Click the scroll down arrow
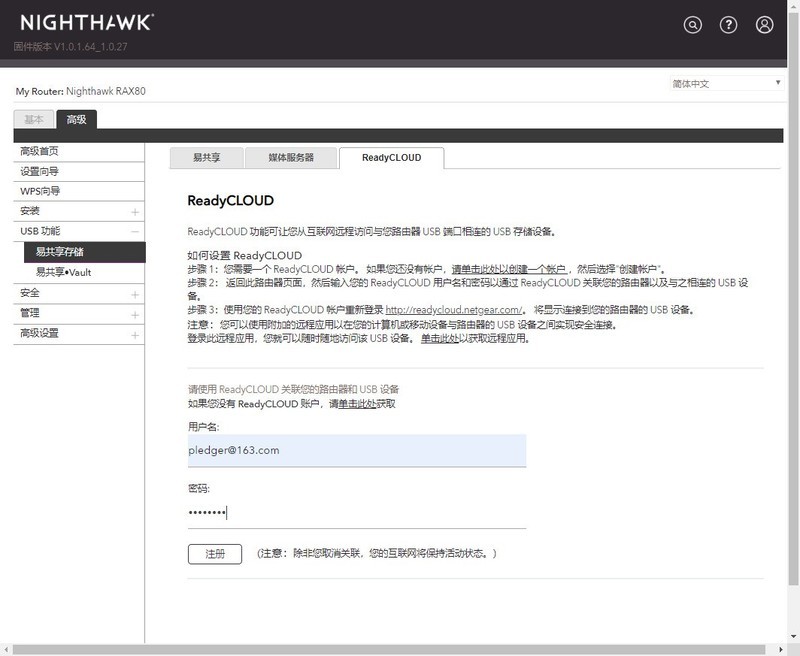Image resolution: width=800 pixels, height=656 pixels. coord(793,637)
